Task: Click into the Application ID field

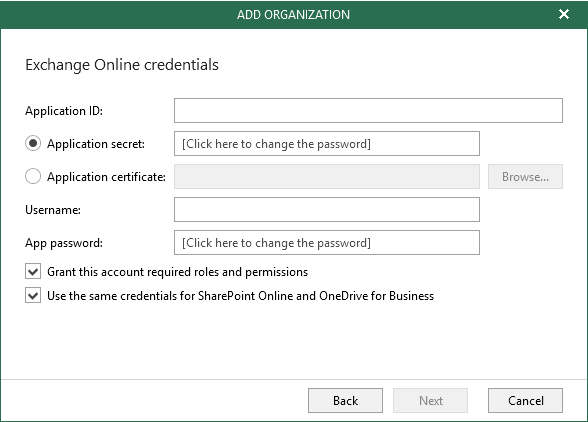Action: 368,110
